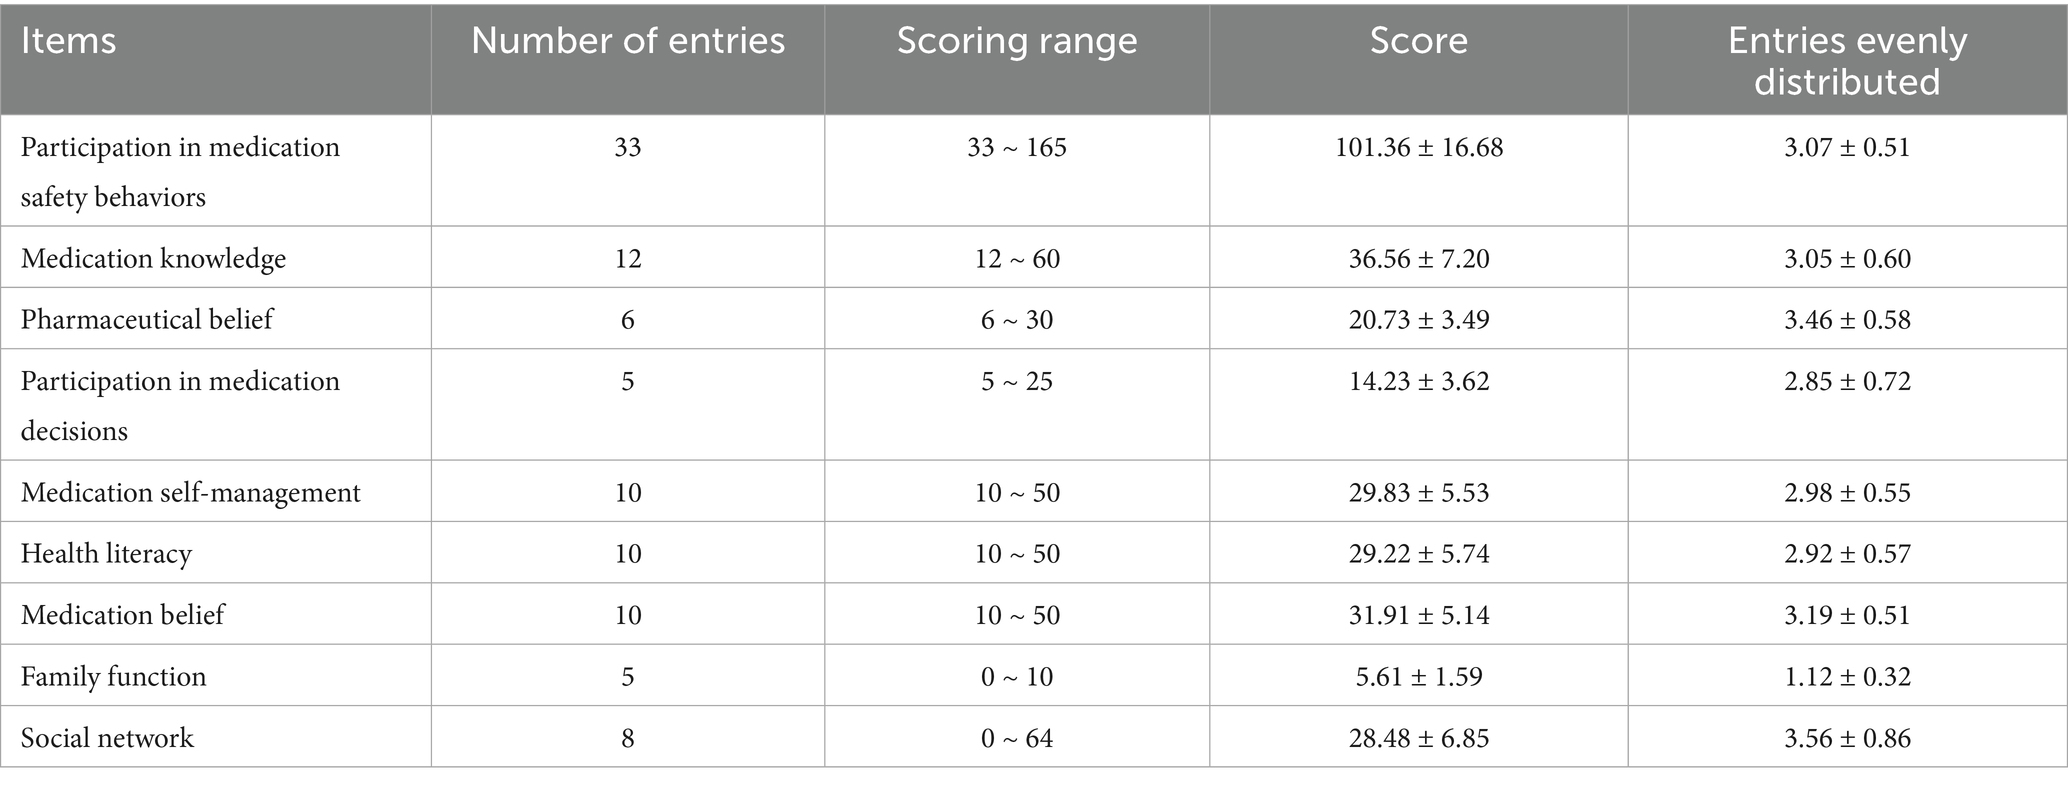
Task: Click the value 1.12 ± 0.32
Action: tap(1847, 677)
